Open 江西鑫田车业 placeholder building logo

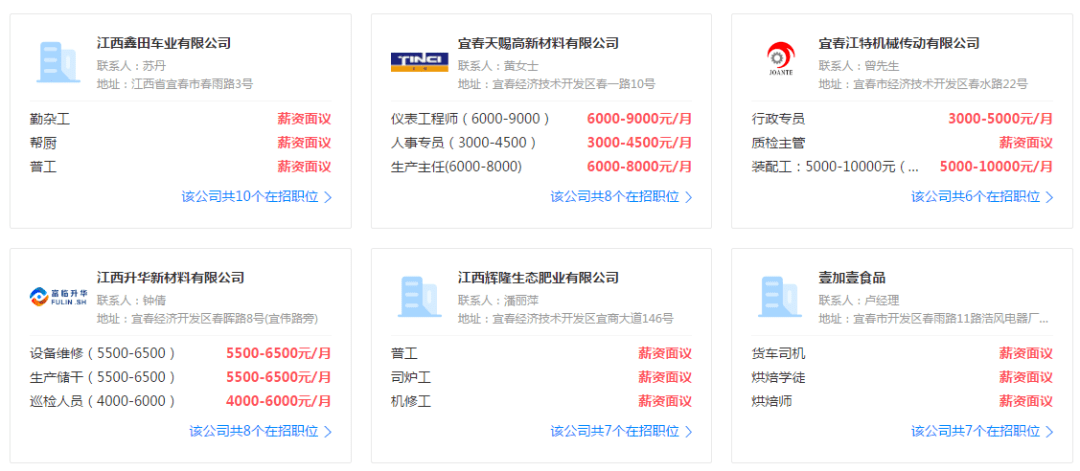click(x=57, y=63)
